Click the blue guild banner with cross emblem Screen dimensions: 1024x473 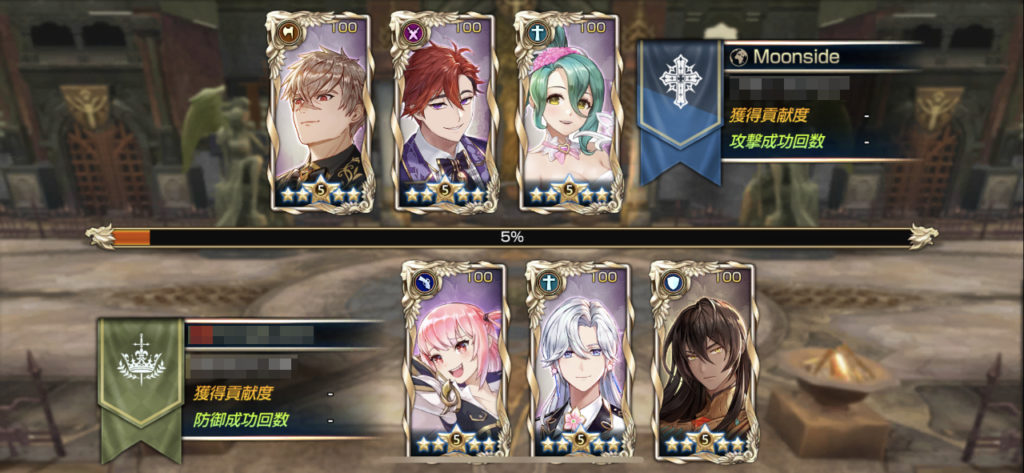tap(679, 112)
